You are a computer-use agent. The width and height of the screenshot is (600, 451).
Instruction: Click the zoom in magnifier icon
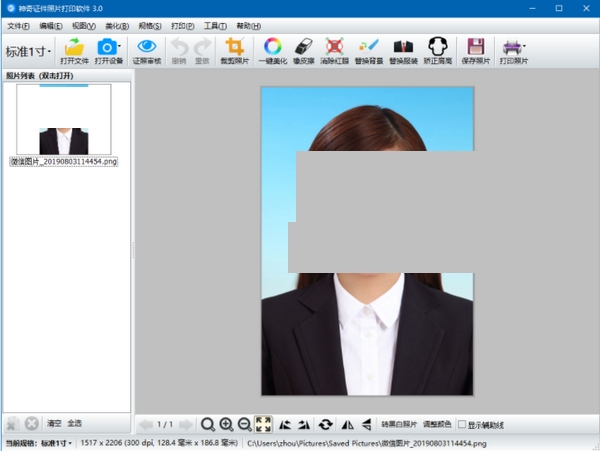coord(226,424)
